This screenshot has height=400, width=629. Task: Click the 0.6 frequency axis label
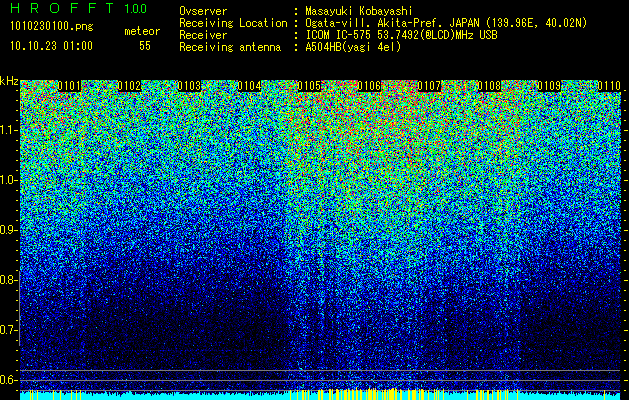[8, 380]
